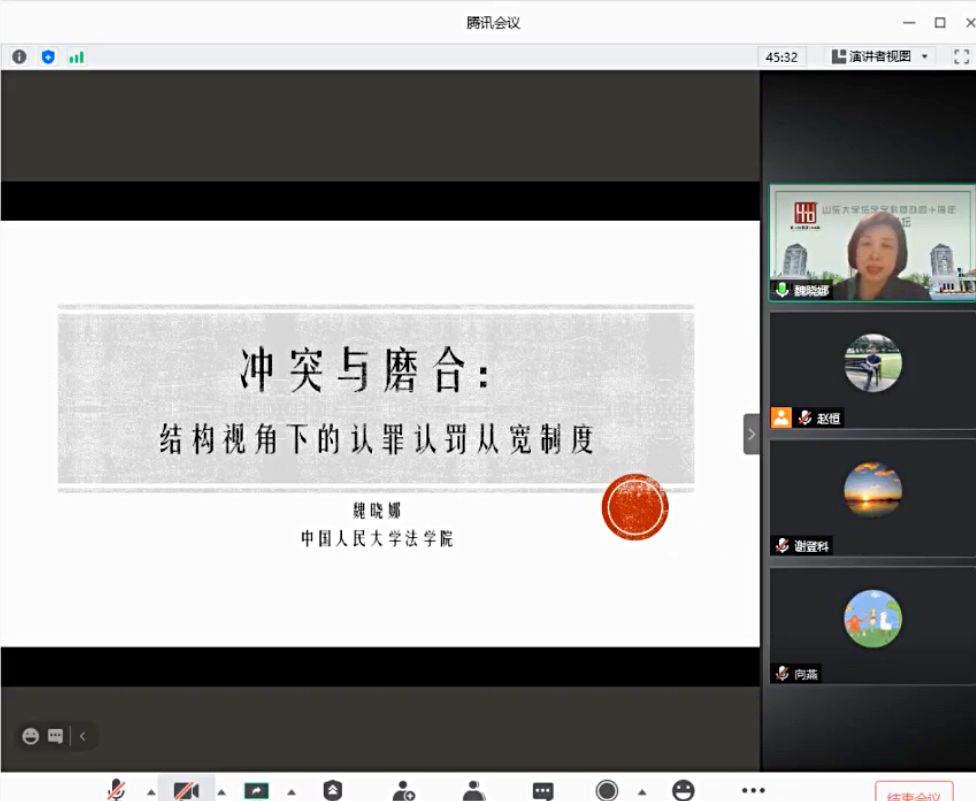Image resolution: width=976 pixels, height=801 pixels.
Task: Toggle fullscreen mode icon
Action: [x=961, y=57]
